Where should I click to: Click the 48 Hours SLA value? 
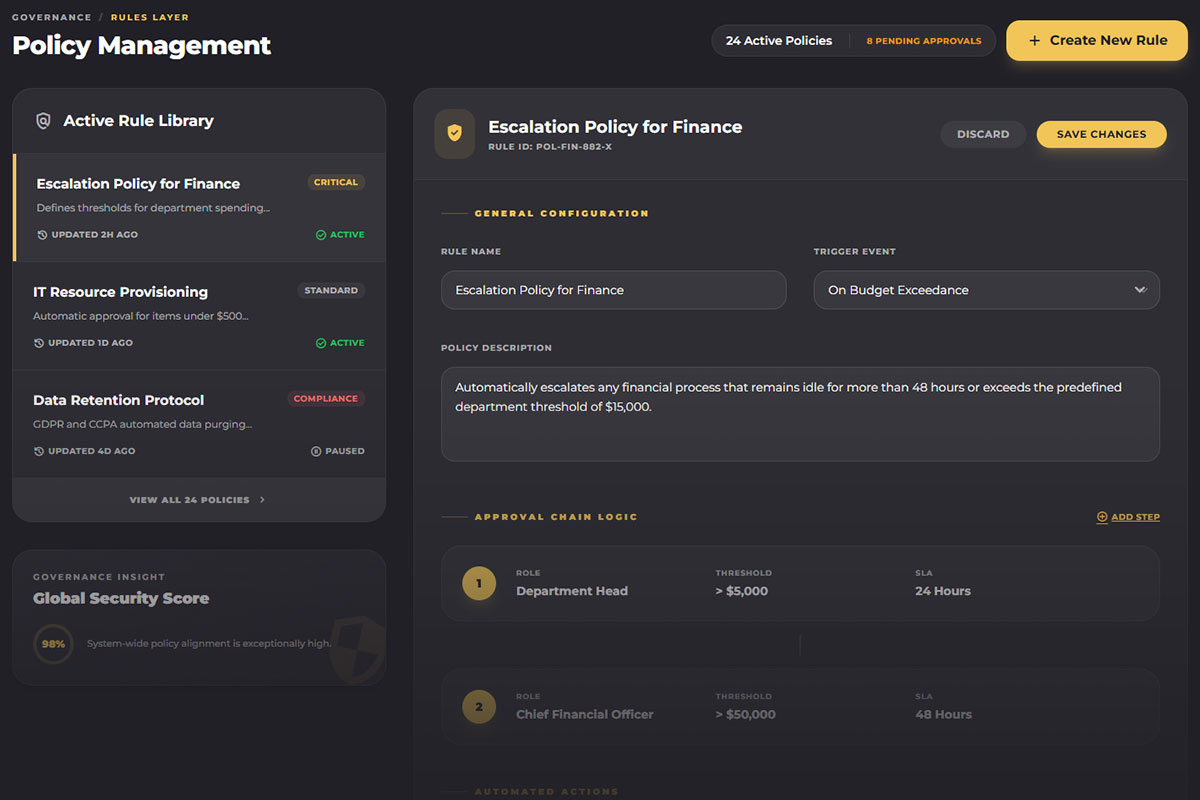click(x=944, y=715)
